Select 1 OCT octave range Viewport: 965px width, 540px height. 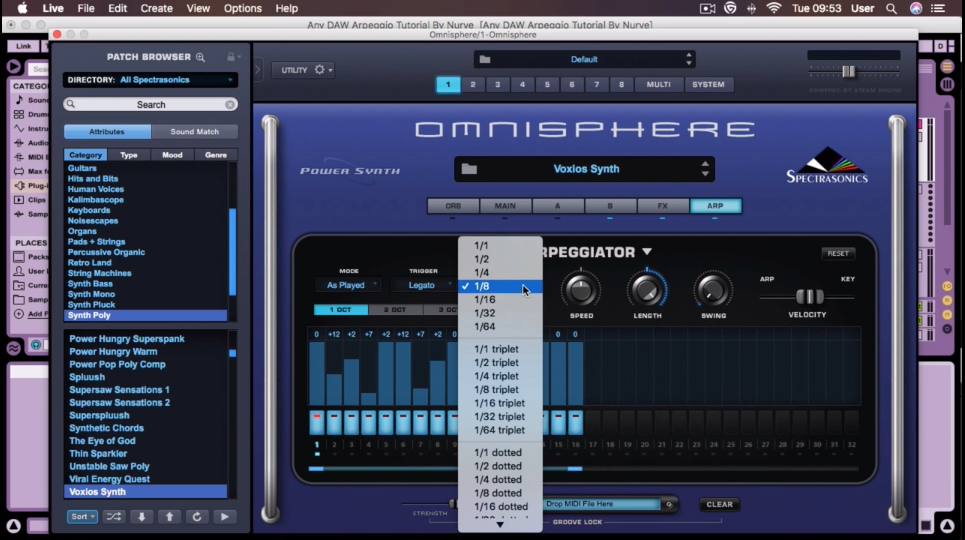coord(340,310)
